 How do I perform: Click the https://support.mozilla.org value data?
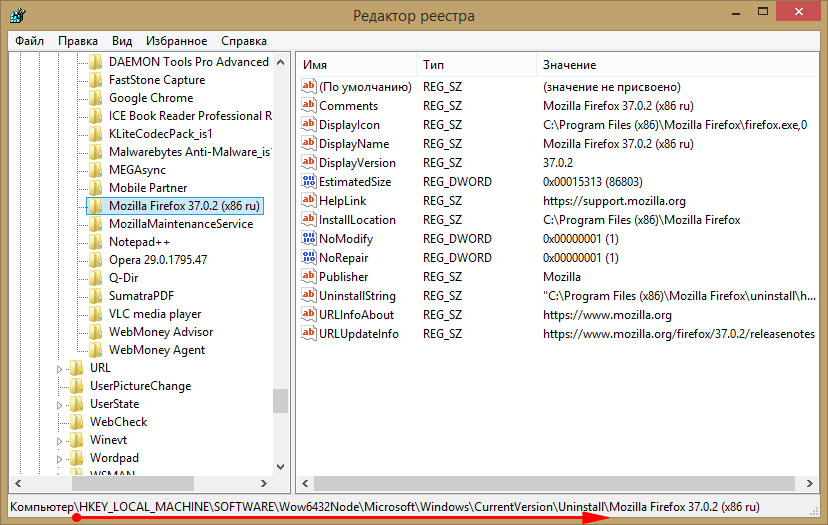tap(614, 201)
